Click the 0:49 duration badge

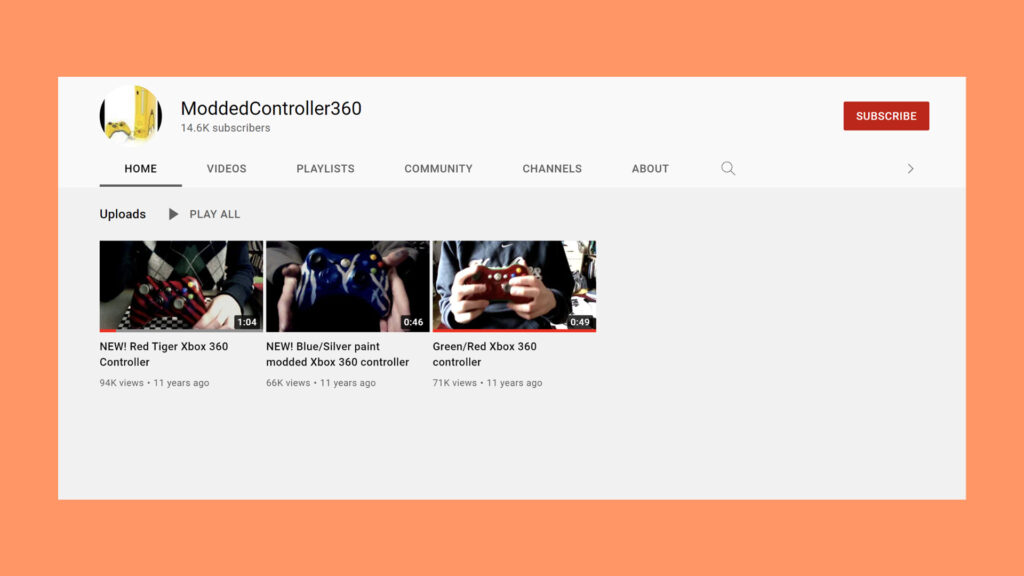pyautogui.click(x=580, y=322)
